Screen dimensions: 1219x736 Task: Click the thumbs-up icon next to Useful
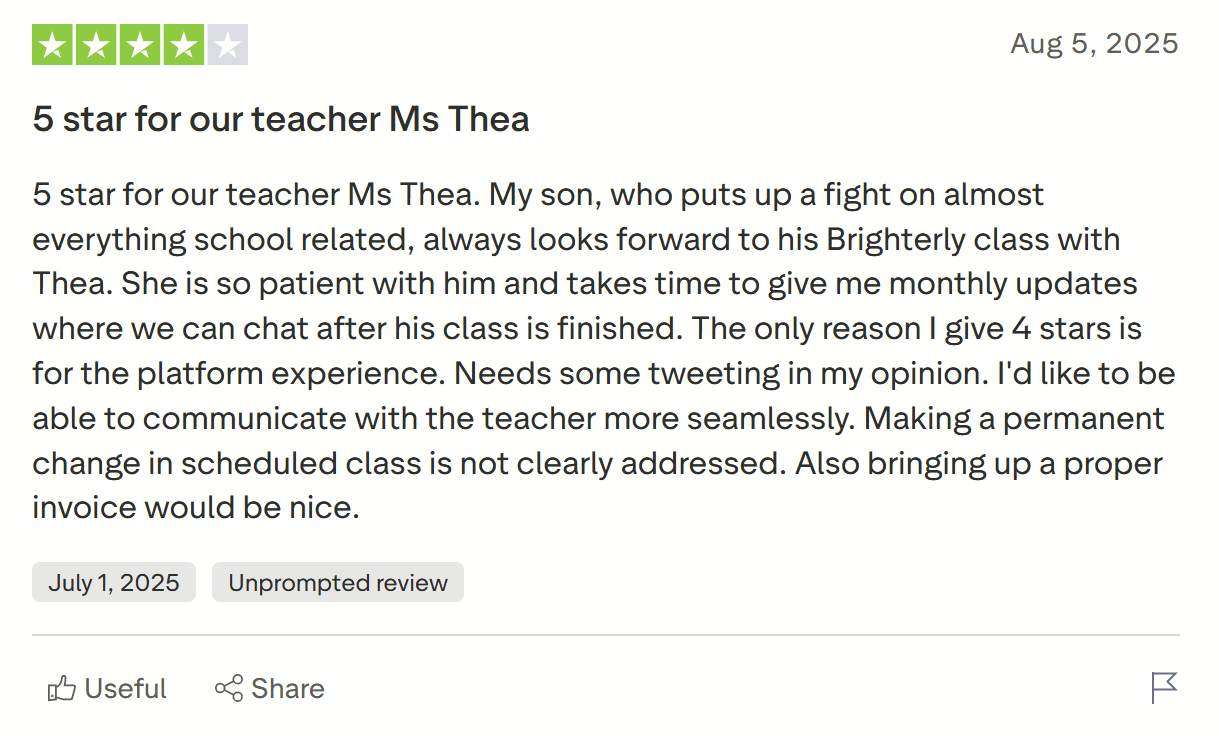pyautogui.click(x=63, y=688)
